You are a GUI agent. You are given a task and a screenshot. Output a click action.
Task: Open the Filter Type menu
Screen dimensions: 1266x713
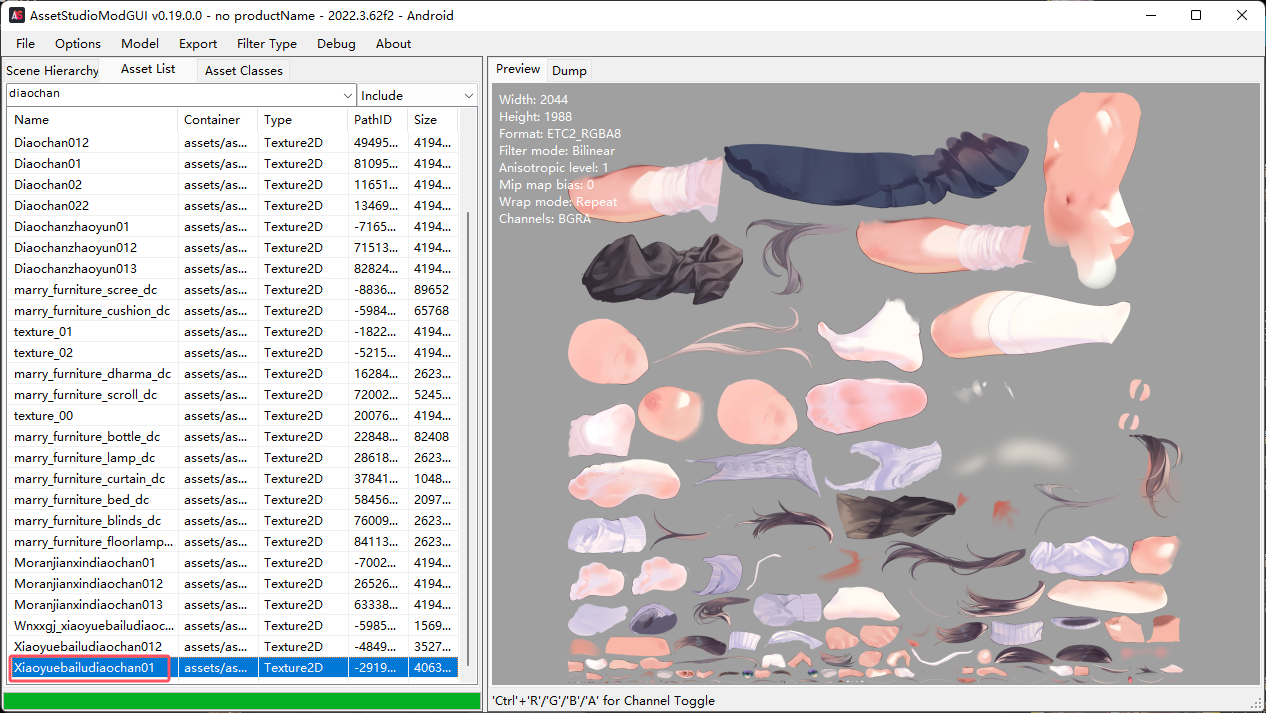pyautogui.click(x=266, y=44)
